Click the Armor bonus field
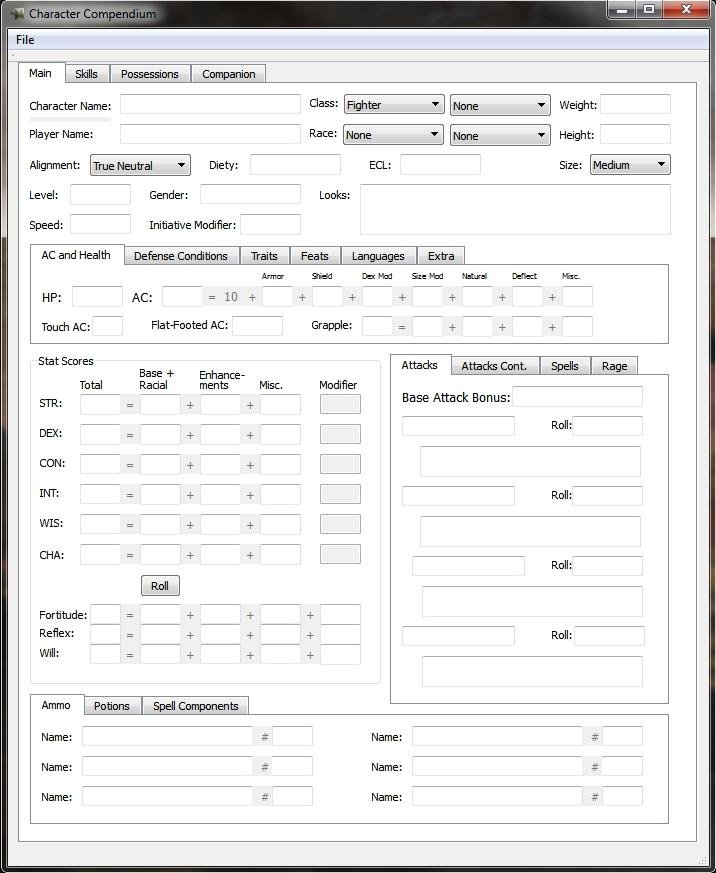 pos(278,297)
